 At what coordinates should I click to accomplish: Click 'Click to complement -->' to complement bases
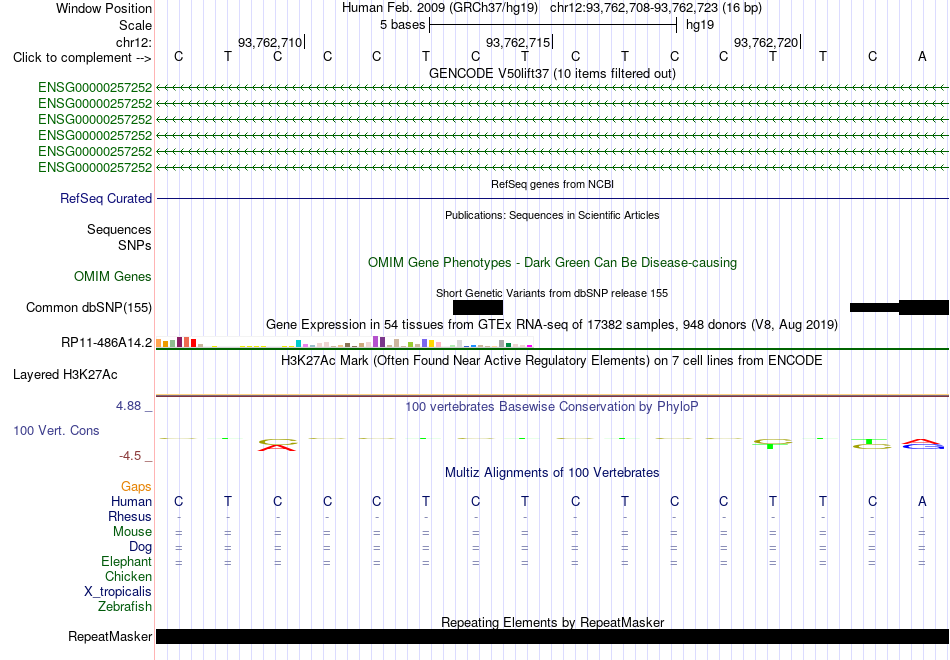pyautogui.click(x=82, y=58)
